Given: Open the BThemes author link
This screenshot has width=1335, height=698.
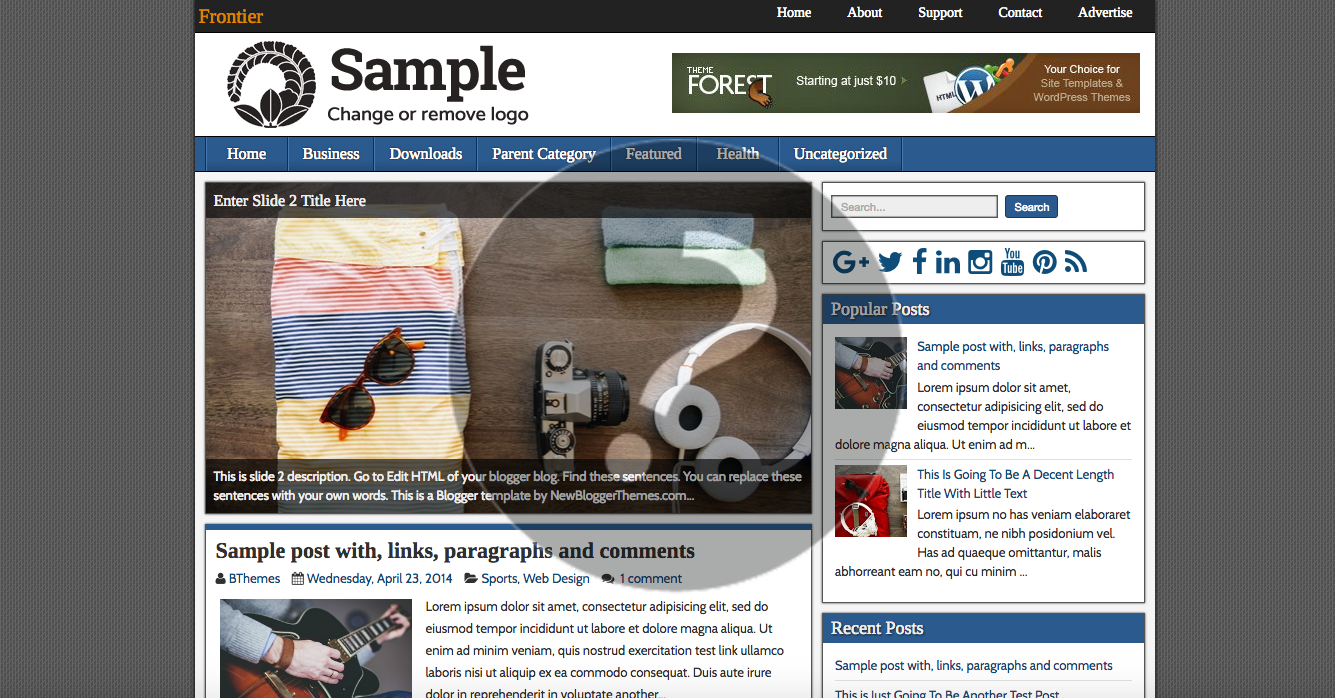Looking at the screenshot, I should (254, 579).
